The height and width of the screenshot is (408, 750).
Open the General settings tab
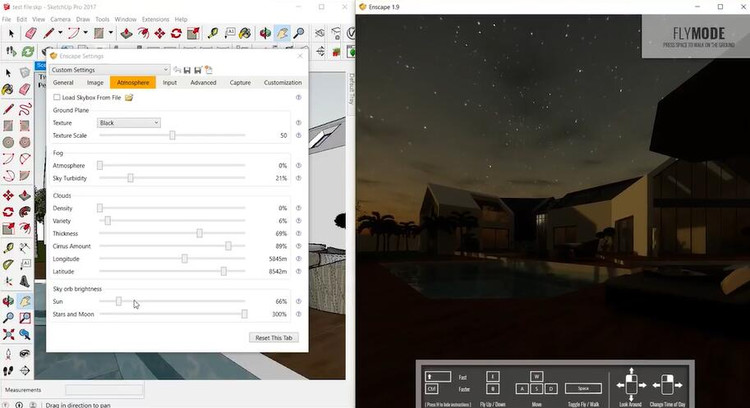click(63, 83)
